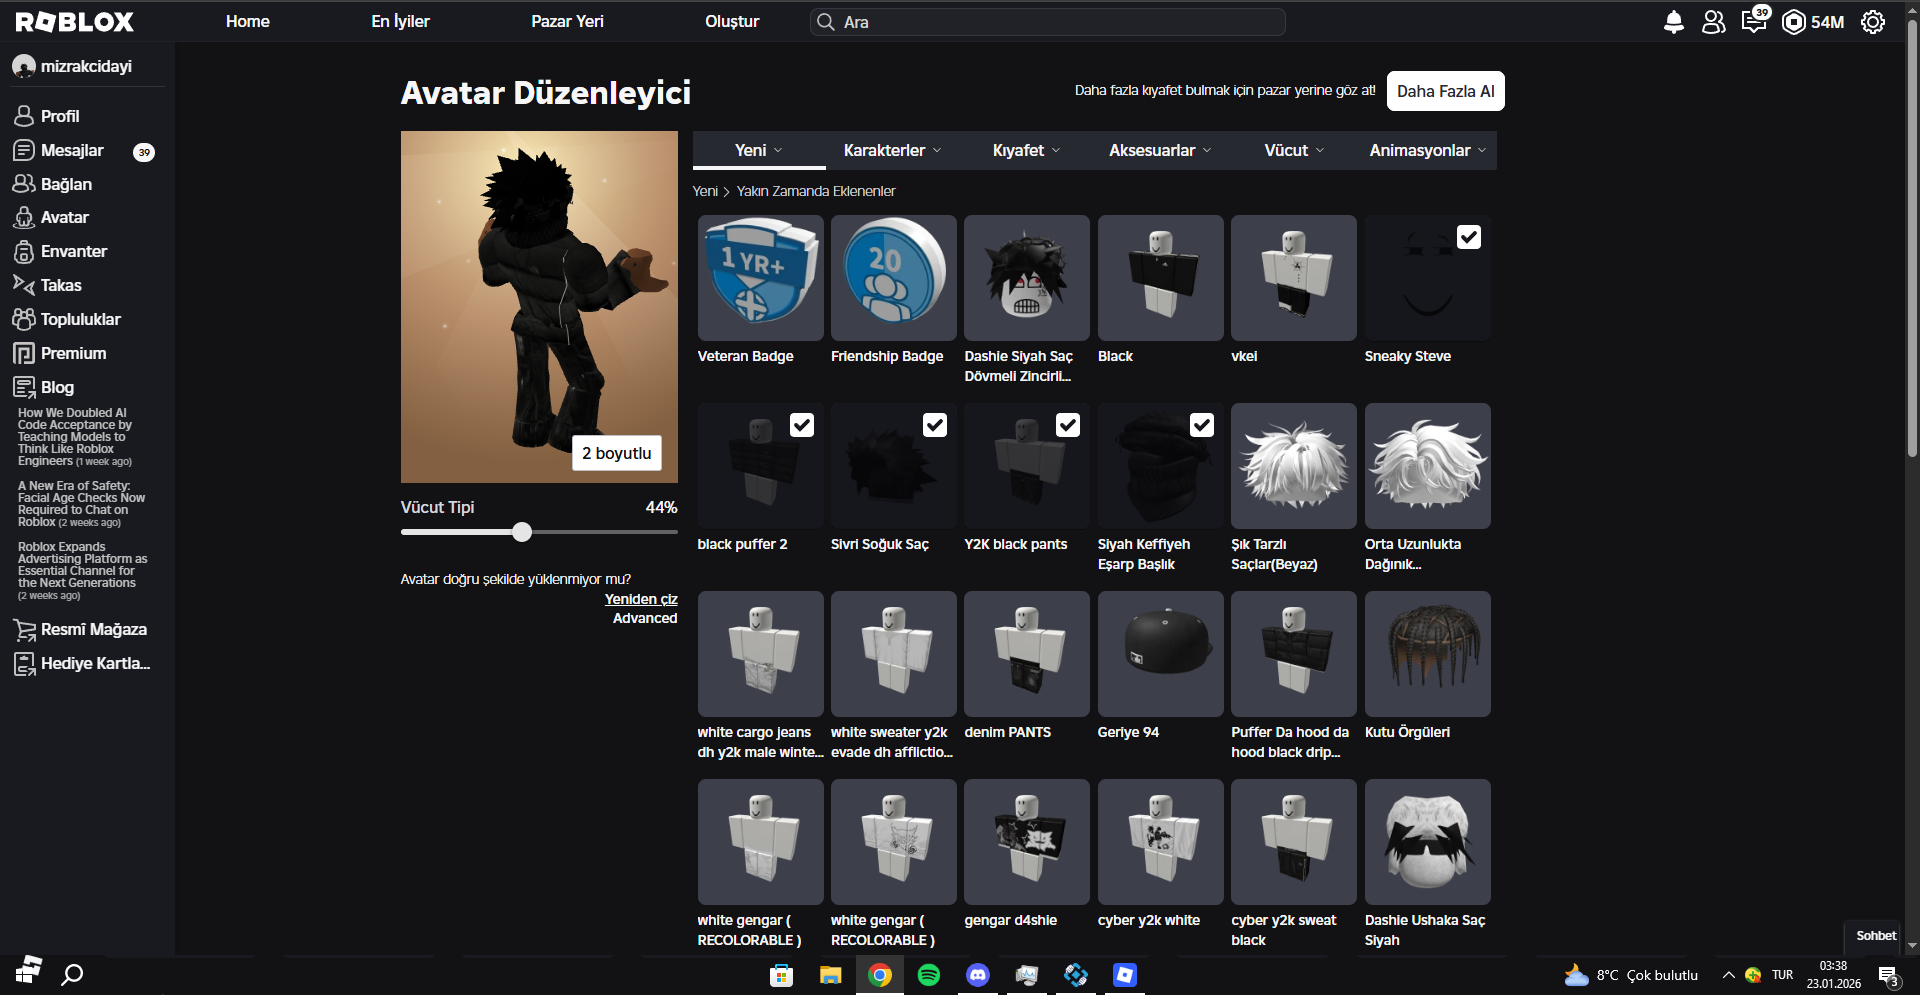
Task: Go to Home in the top navigation
Action: click(x=248, y=21)
